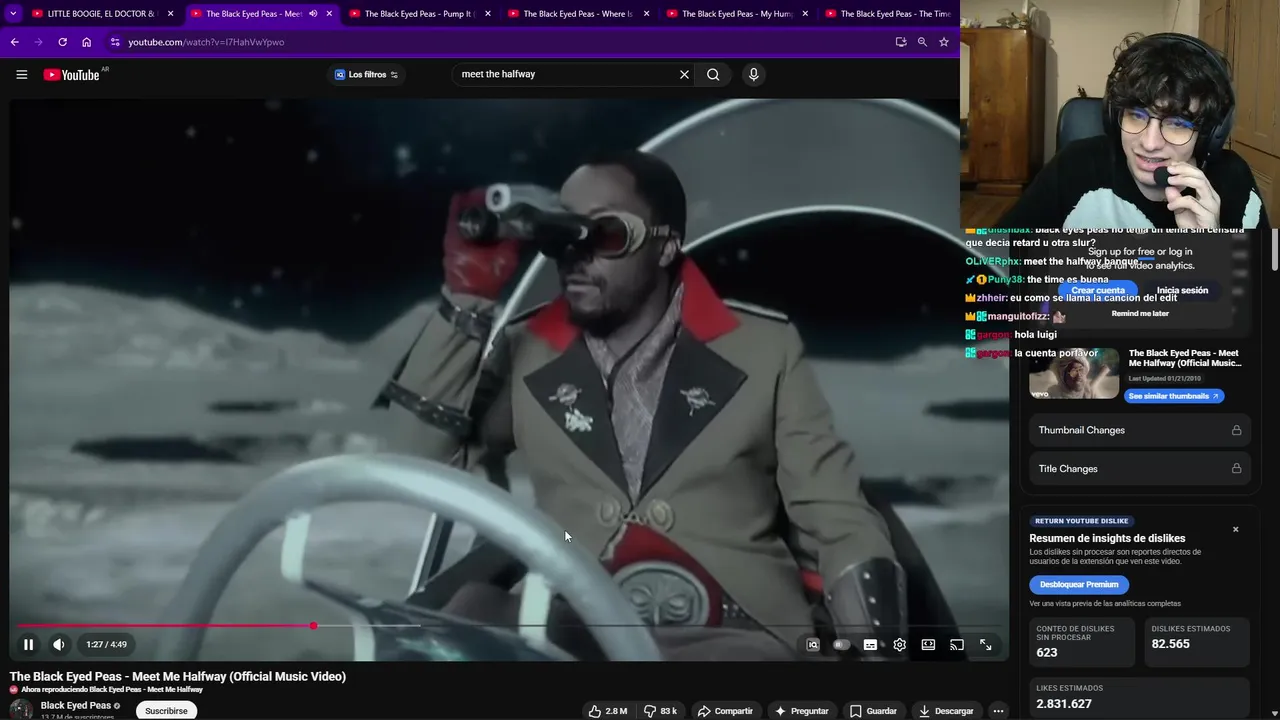Image resolution: width=1280 pixels, height=720 pixels.
Task: Subscribe with the Suscribirse button
Action: click(x=166, y=711)
